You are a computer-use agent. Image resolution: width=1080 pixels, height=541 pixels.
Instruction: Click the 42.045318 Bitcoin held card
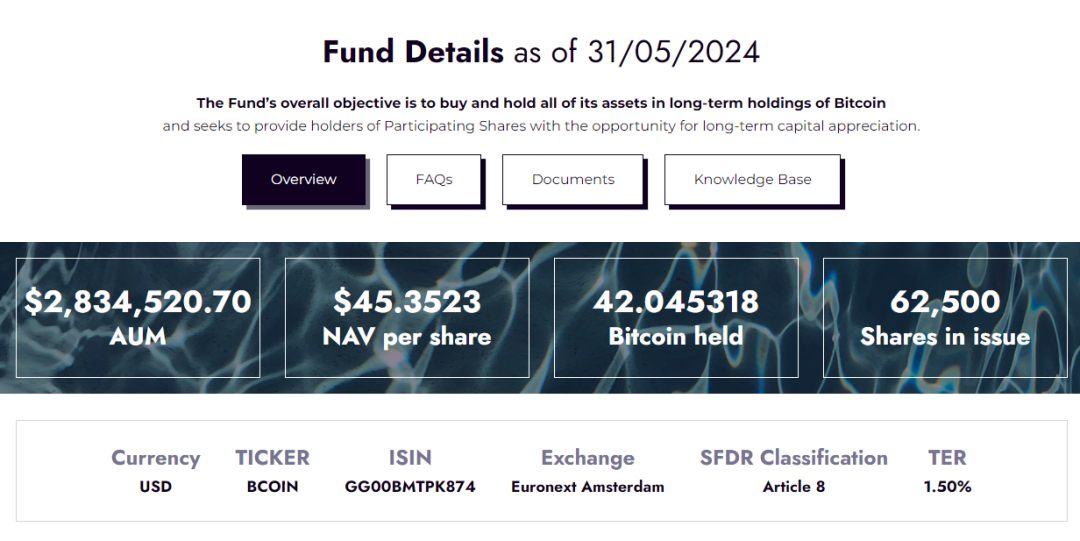click(676, 318)
